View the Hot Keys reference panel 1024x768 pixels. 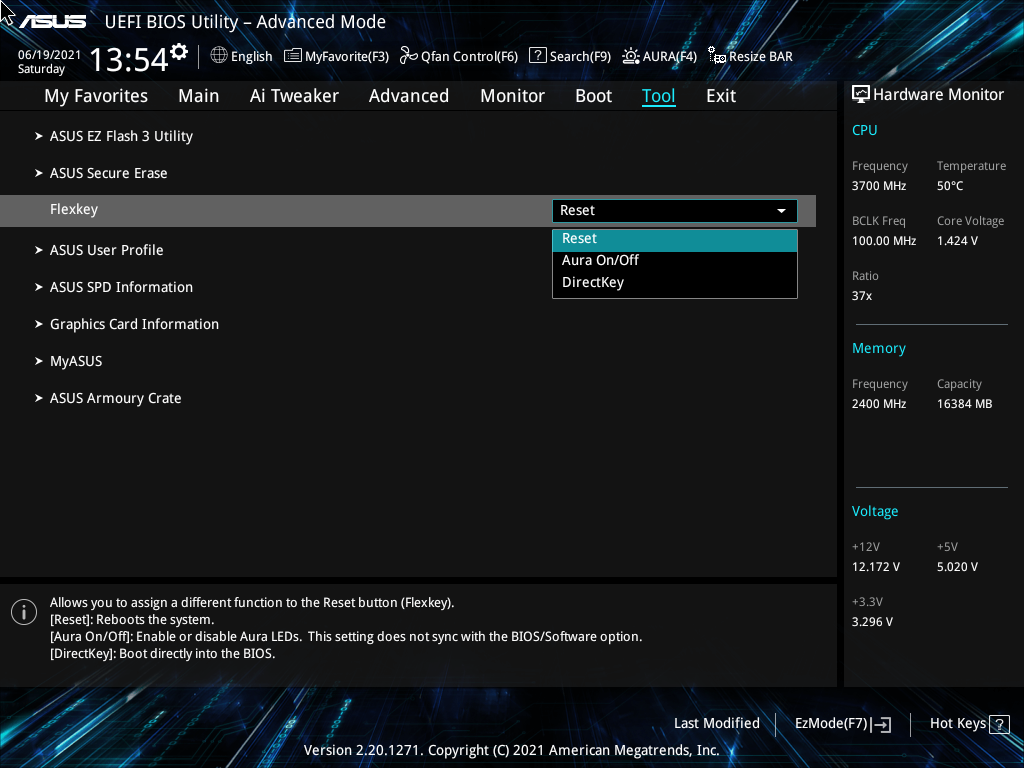point(967,723)
